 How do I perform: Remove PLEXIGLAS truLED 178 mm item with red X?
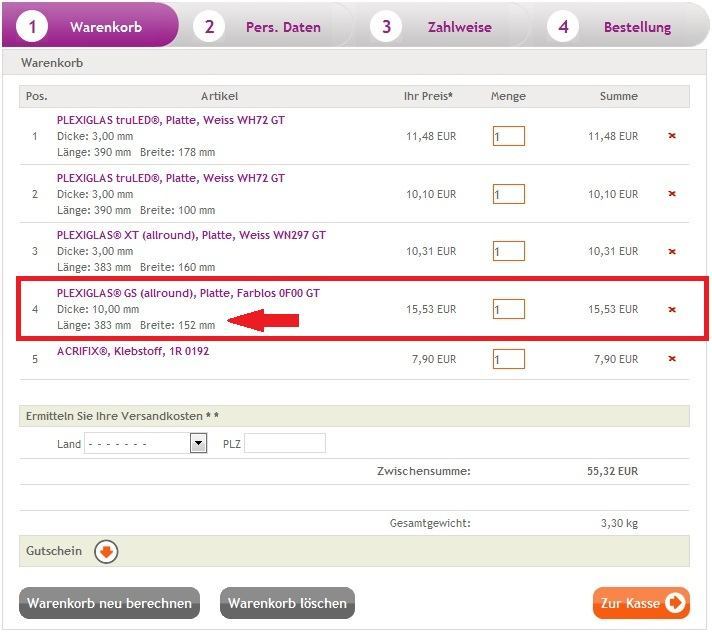pos(672,136)
